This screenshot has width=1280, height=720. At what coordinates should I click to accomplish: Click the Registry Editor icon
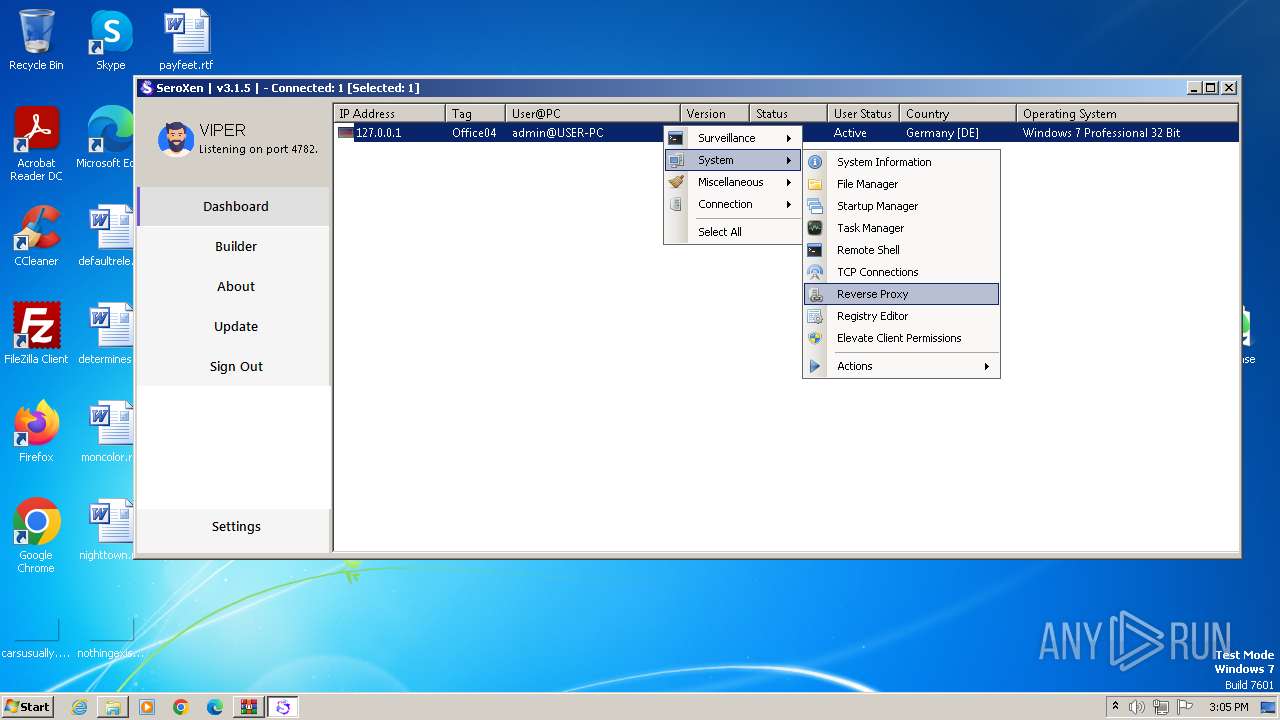coord(815,316)
